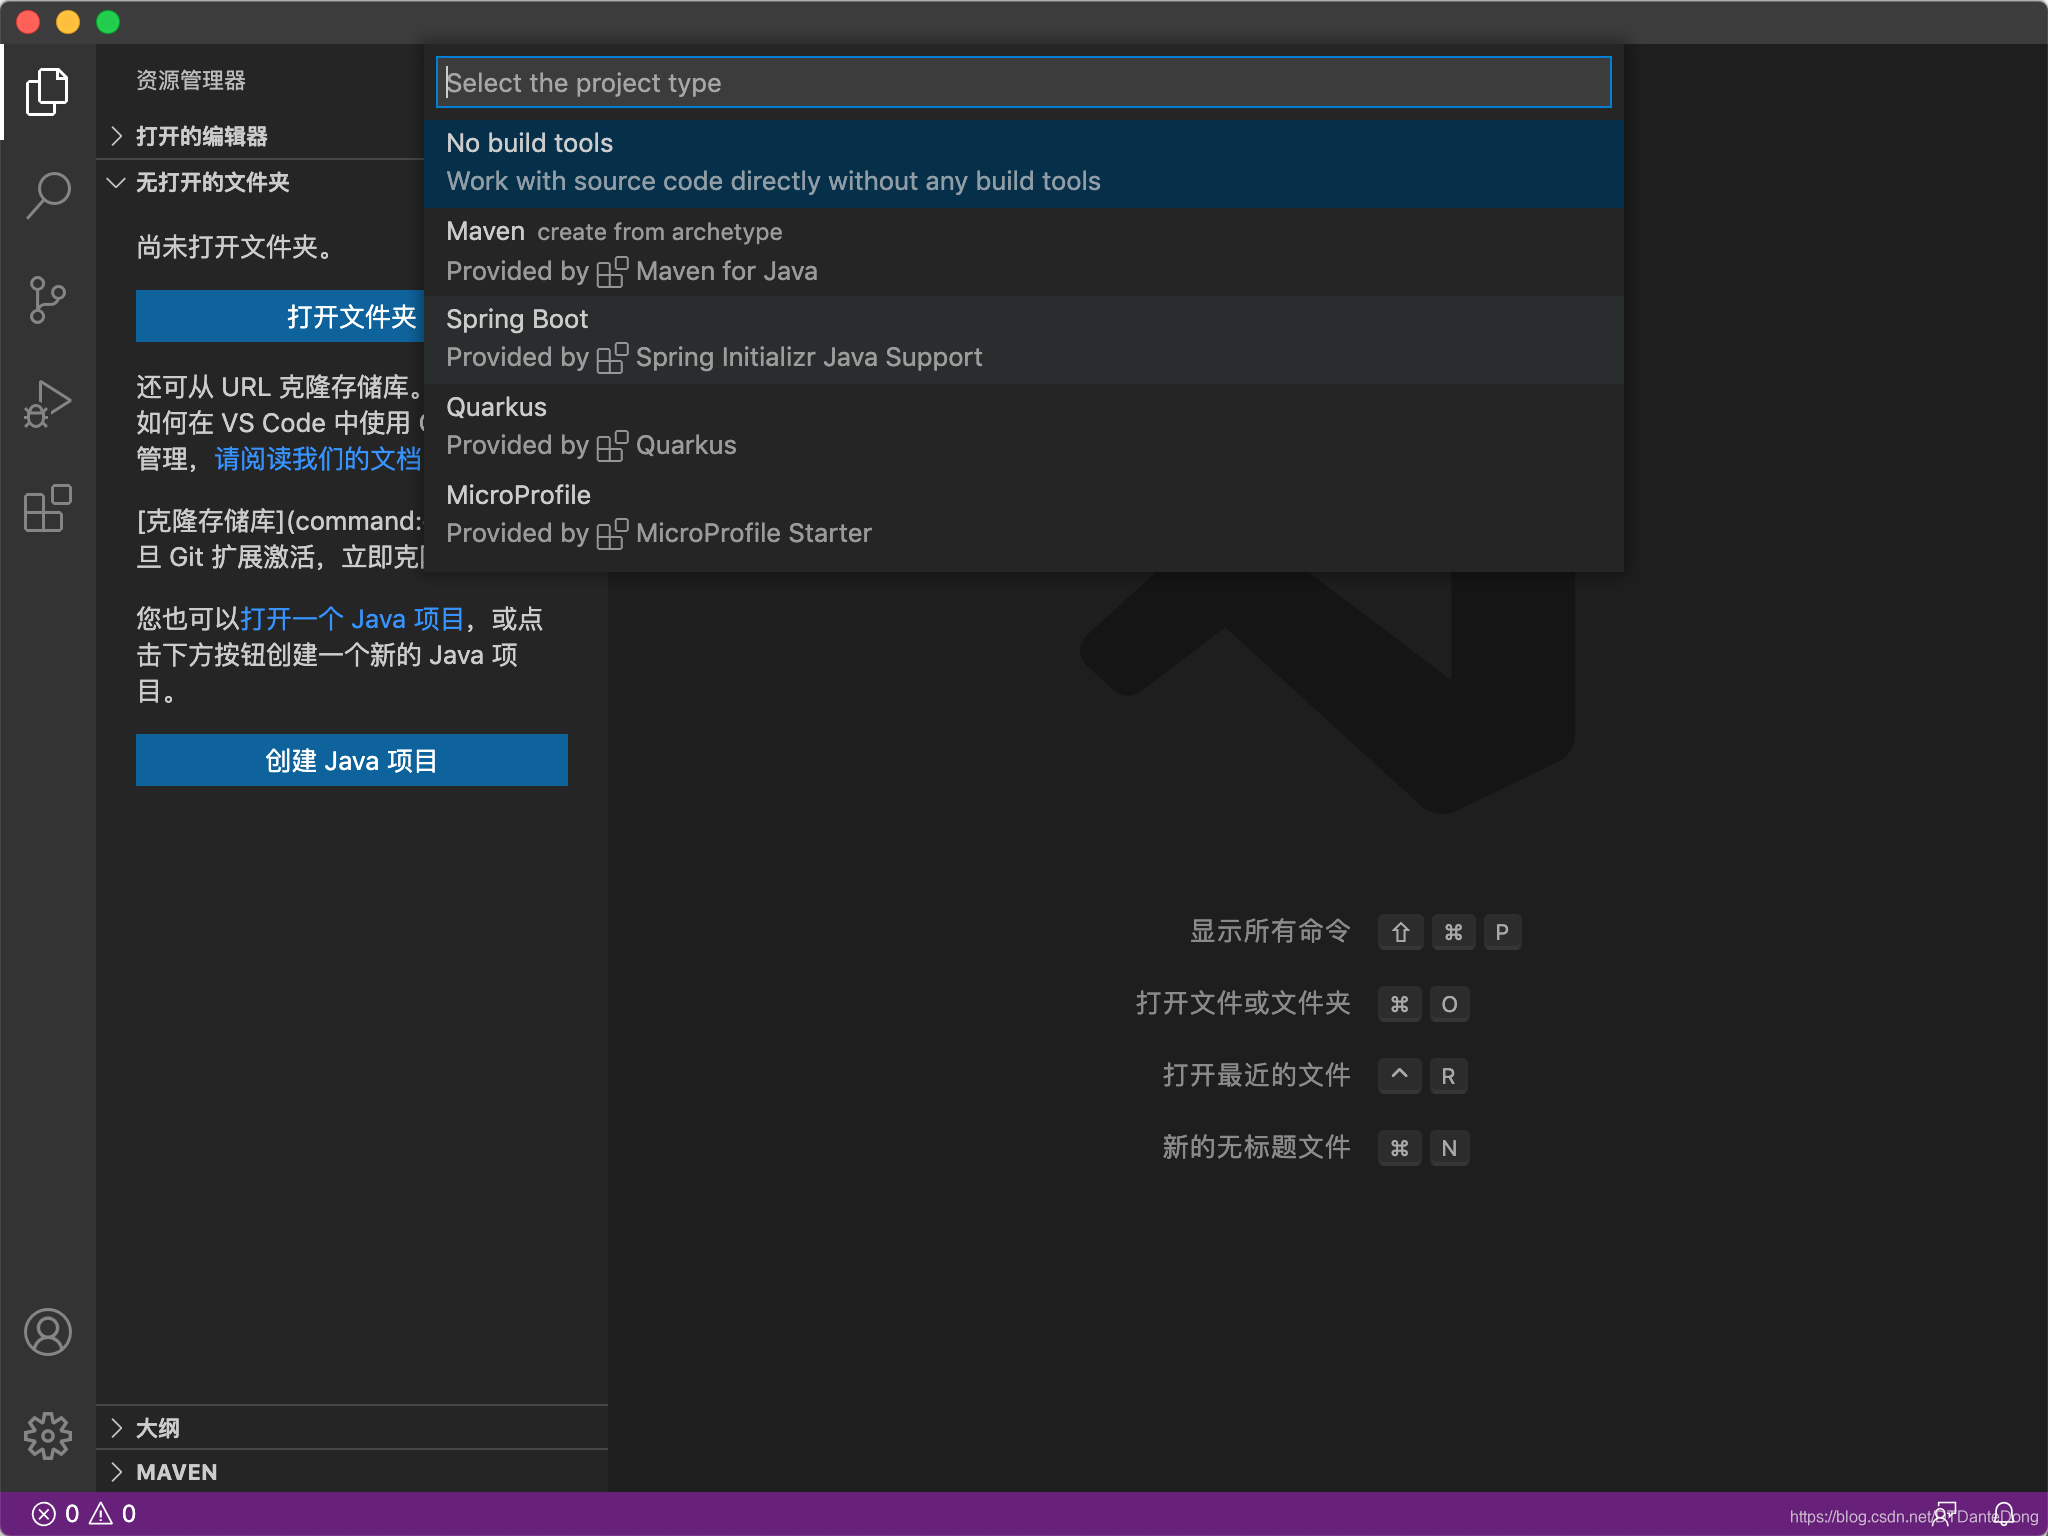Click the 打开文件夹 button
This screenshot has width=2048, height=1536.
[280, 316]
